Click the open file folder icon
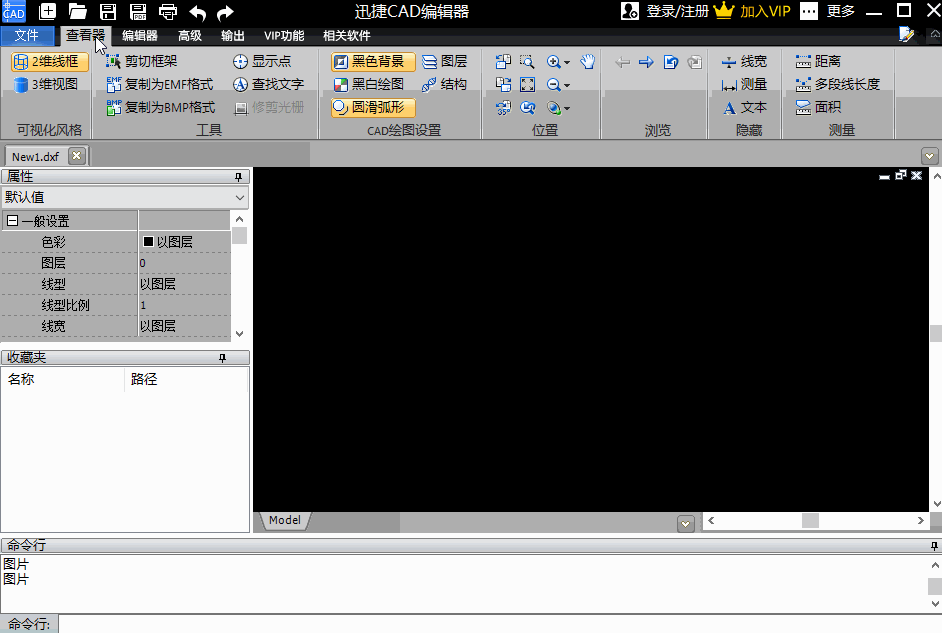The height and width of the screenshot is (633, 942). point(78,12)
